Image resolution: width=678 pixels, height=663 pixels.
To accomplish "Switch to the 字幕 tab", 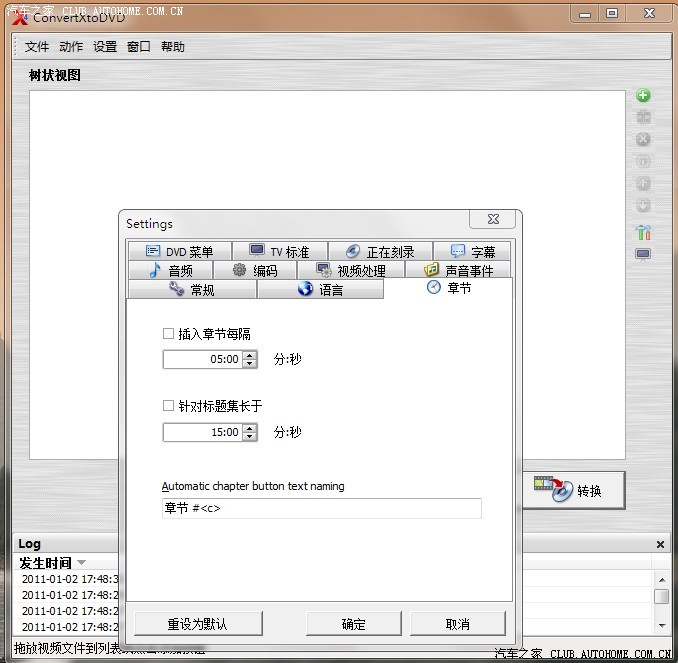I will tap(472, 251).
